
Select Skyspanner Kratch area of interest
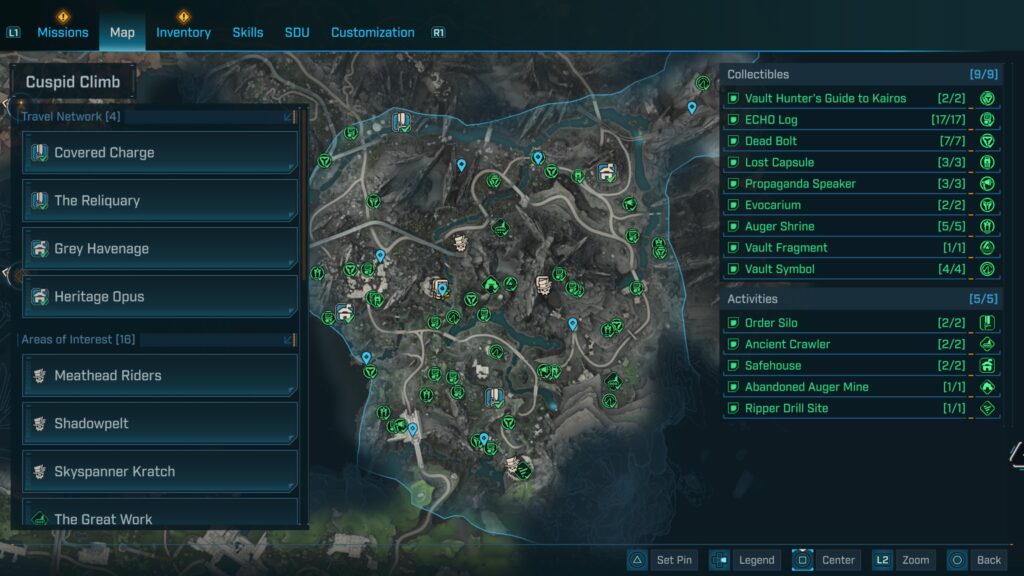point(160,472)
